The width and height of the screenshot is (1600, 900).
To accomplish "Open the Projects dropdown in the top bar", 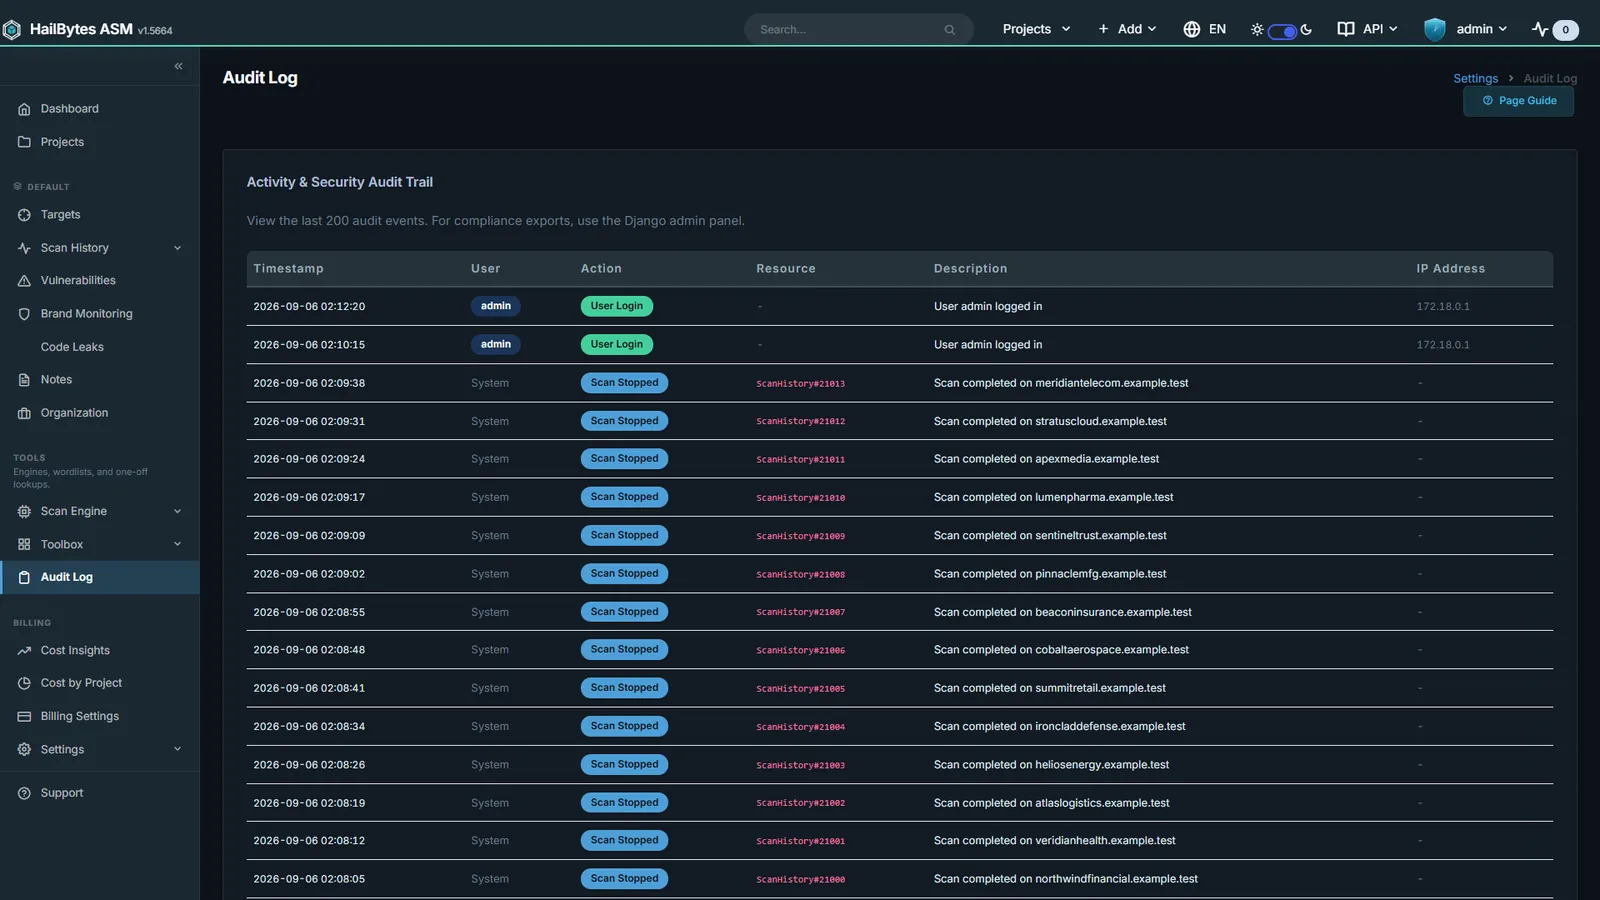I will (1036, 29).
